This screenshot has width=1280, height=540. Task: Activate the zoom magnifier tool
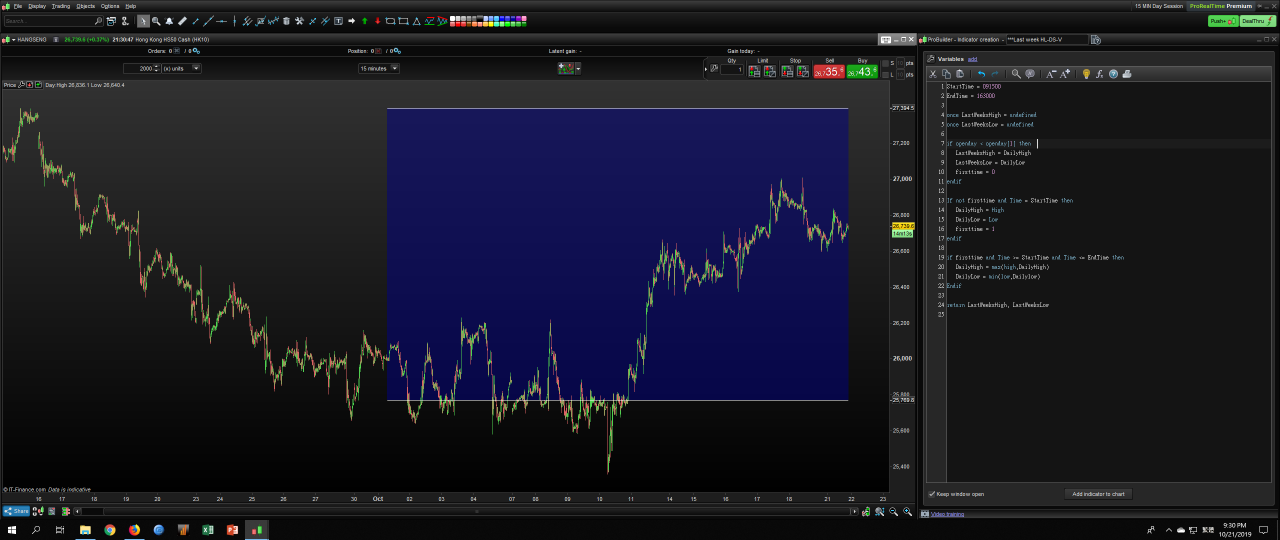pyautogui.click(x=156, y=21)
